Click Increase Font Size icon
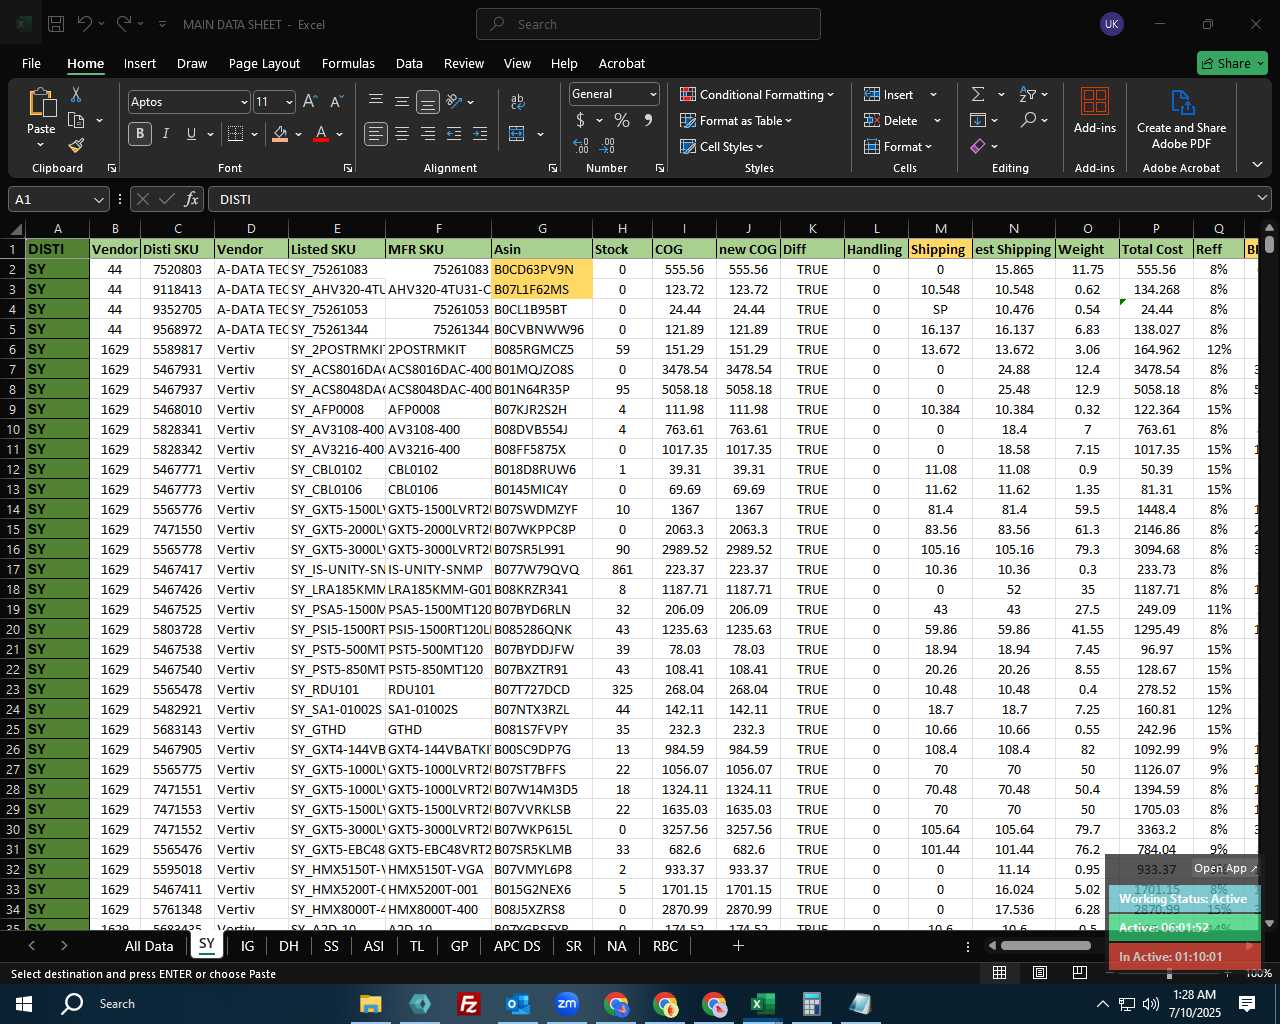1280x1024 pixels. pyautogui.click(x=310, y=102)
